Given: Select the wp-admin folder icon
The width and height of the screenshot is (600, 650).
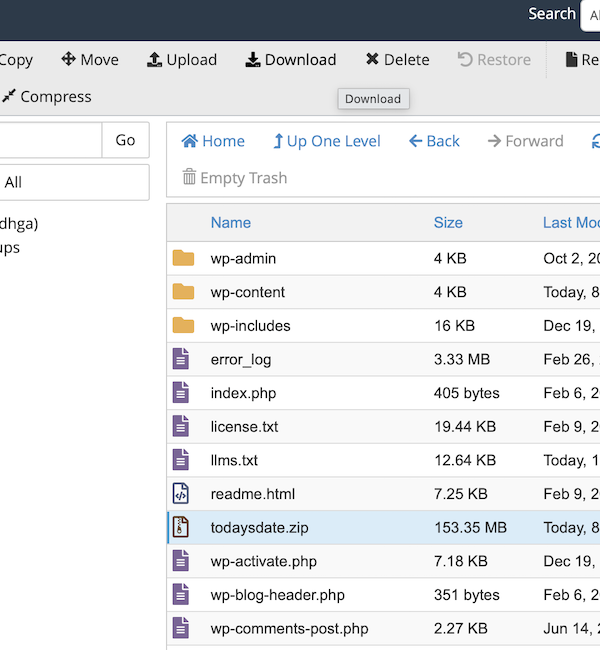Looking at the screenshot, I should click(183, 258).
